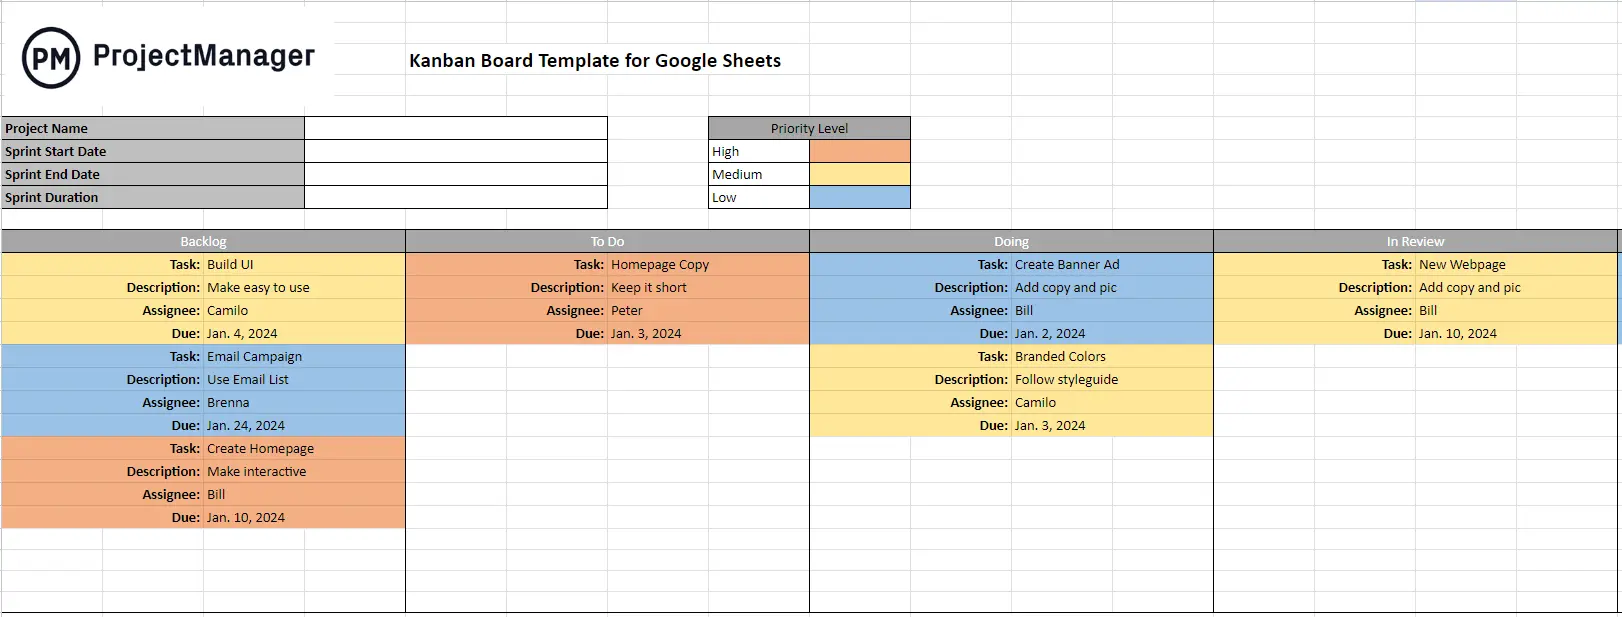Select the Medium priority label cell
Viewport: 1622px width, 617px height.
[759, 174]
